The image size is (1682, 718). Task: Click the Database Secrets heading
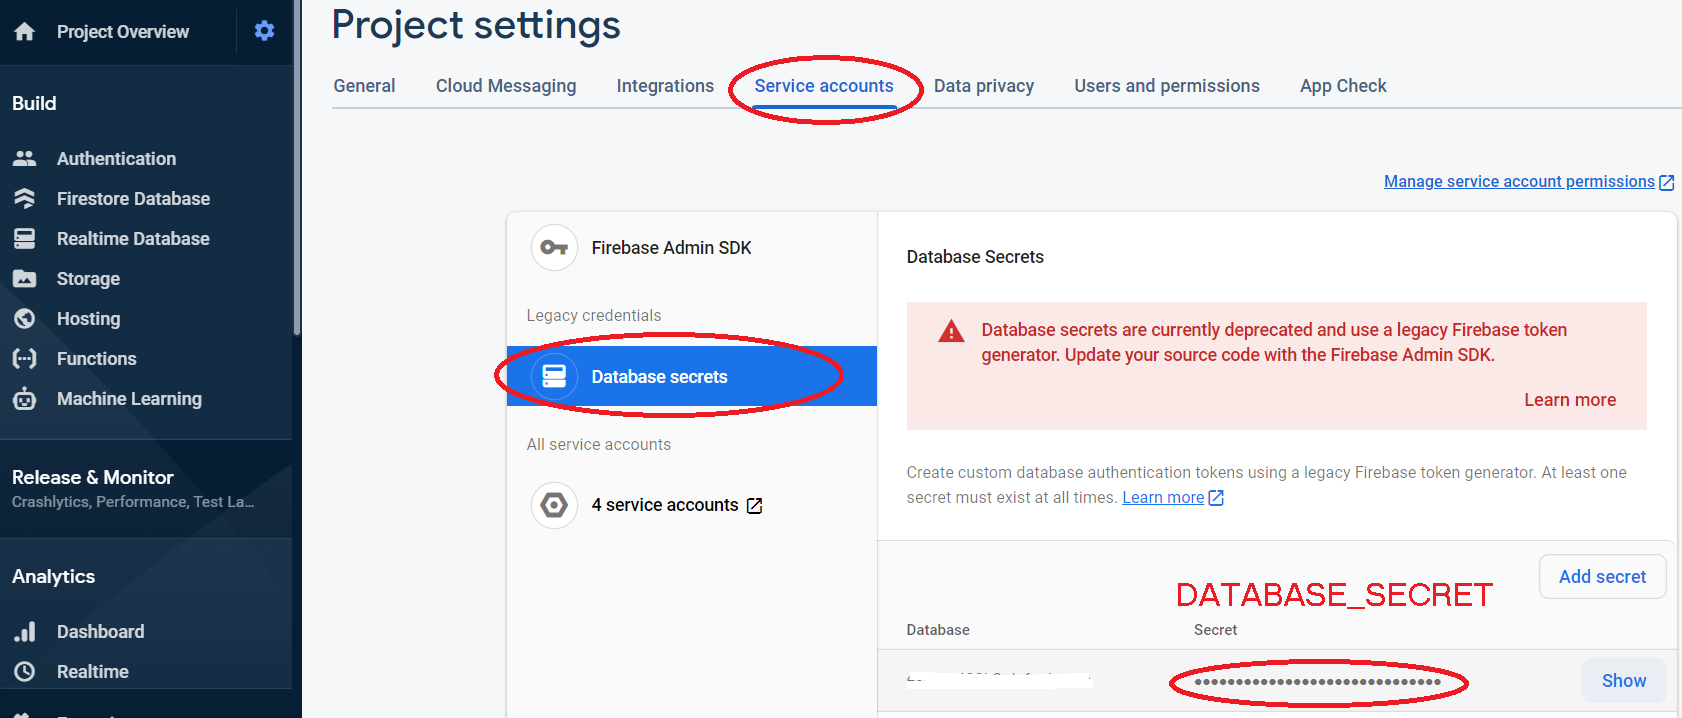click(975, 257)
